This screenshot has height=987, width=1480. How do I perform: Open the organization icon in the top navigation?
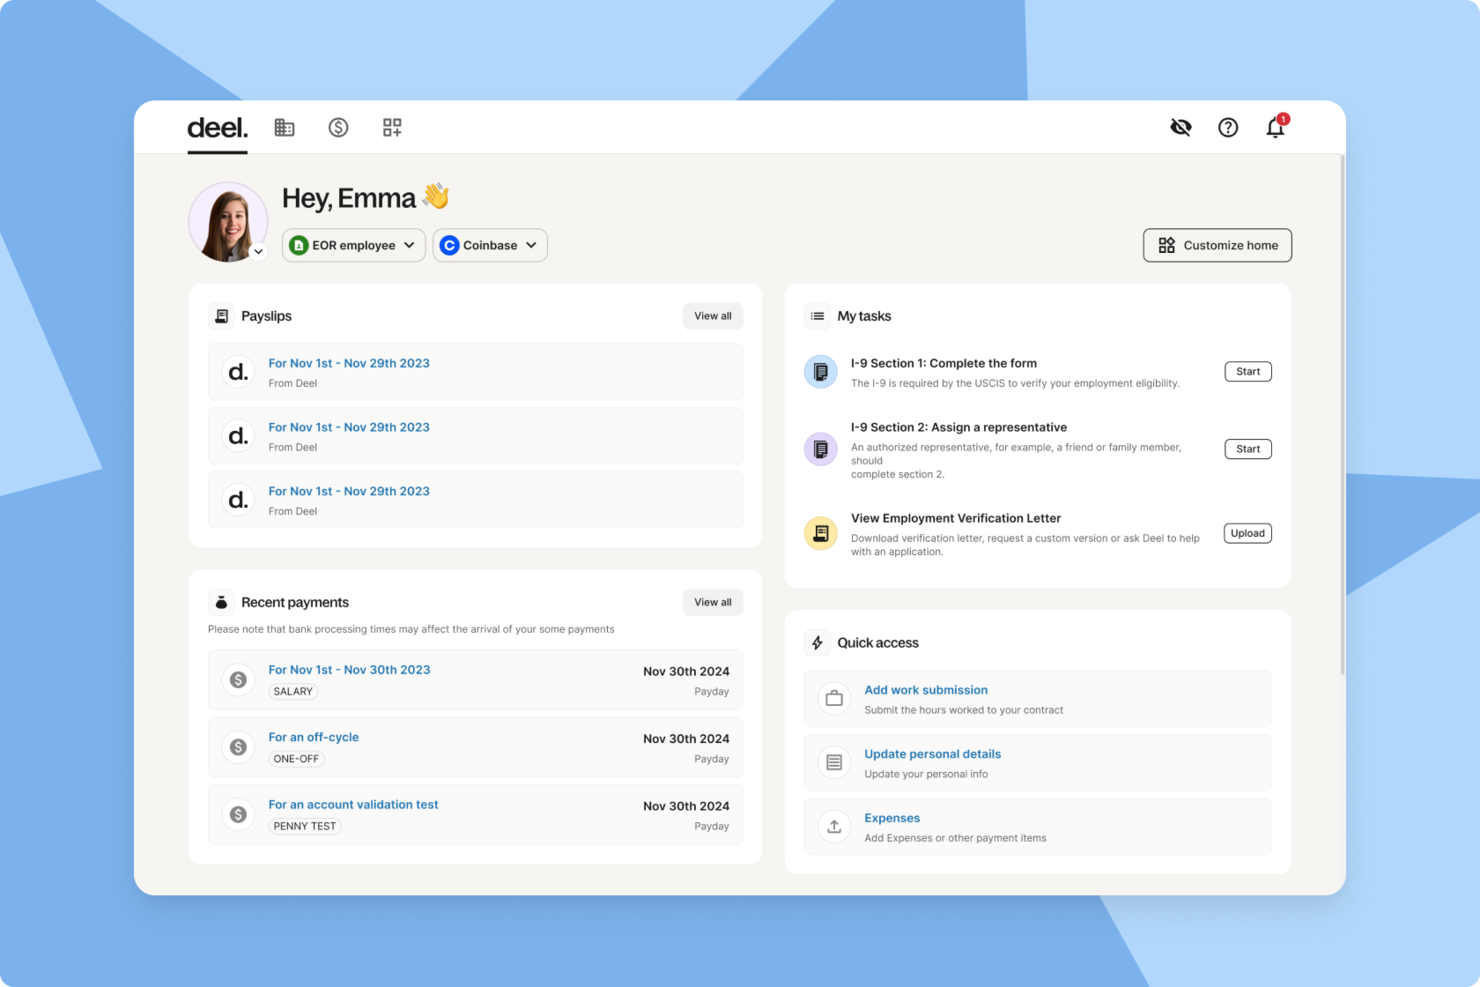284,127
